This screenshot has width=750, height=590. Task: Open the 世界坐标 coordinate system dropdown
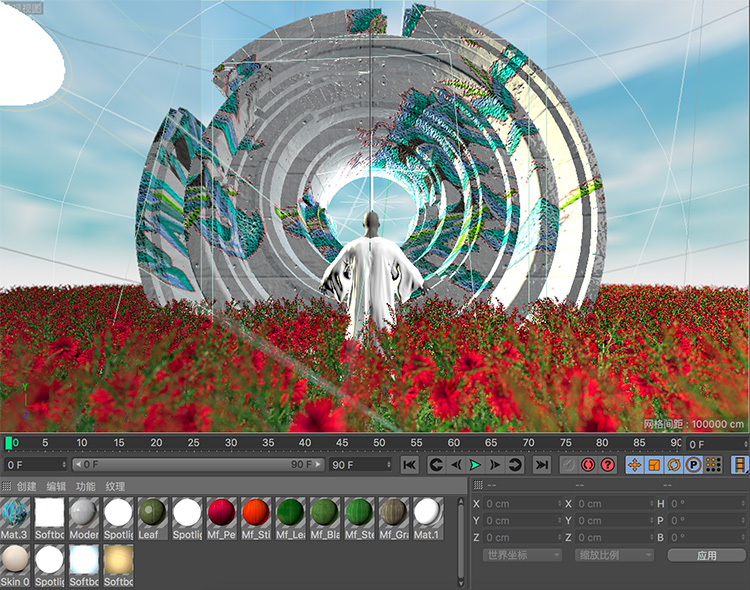pyautogui.click(x=520, y=555)
